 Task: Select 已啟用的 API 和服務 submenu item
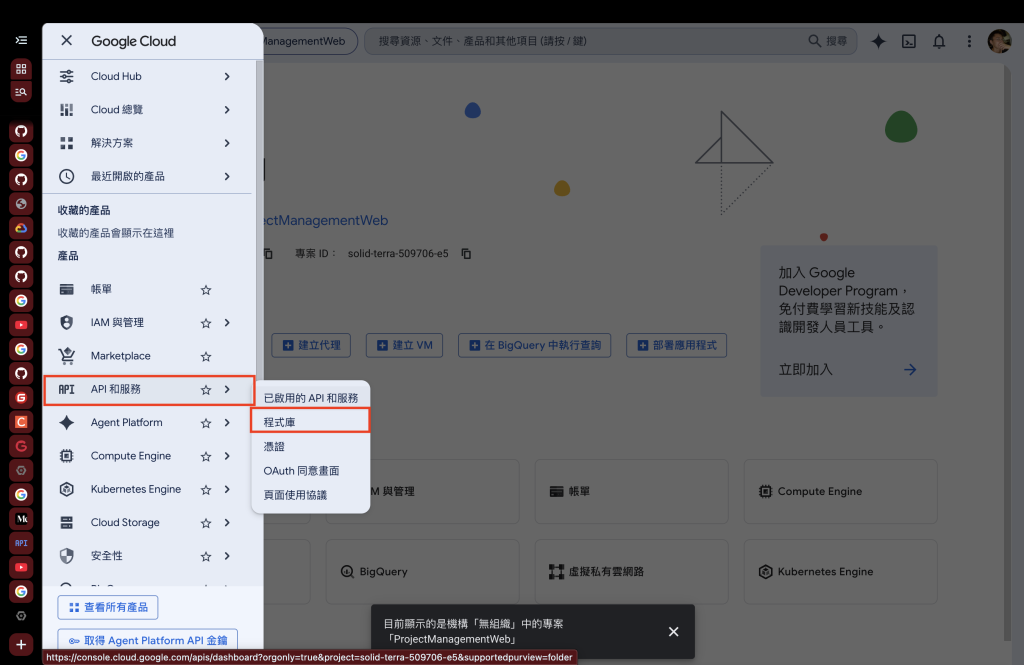click(311, 398)
